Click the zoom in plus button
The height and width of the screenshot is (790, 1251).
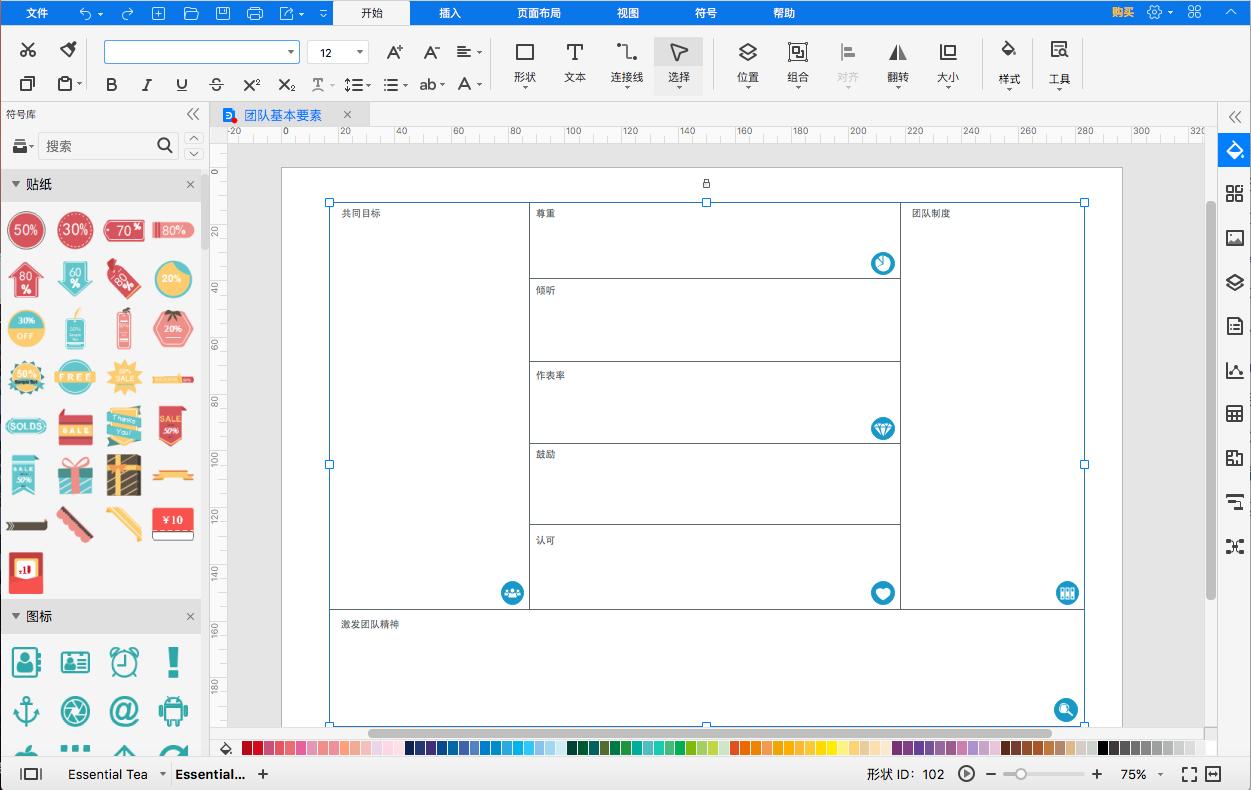pyautogui.click(x=1097, y=774)
